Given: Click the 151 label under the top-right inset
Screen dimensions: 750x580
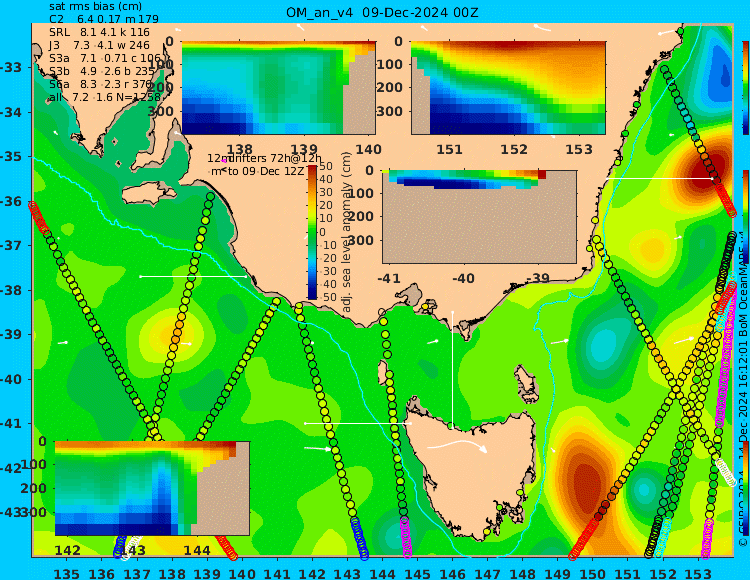Looking at the screenshot, I should 450,149.
